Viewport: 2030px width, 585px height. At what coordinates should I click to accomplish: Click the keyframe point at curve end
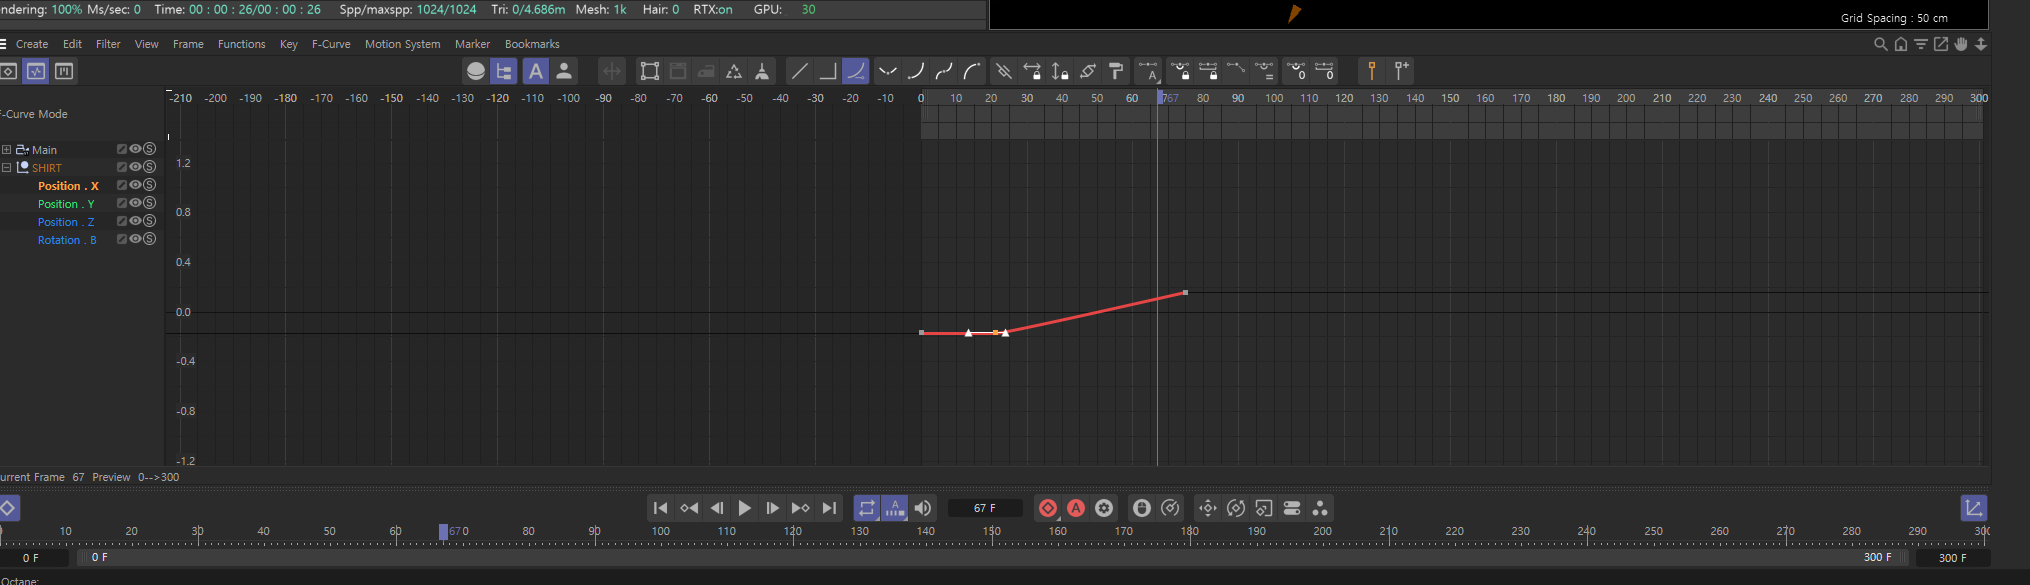coord(1185,292)
